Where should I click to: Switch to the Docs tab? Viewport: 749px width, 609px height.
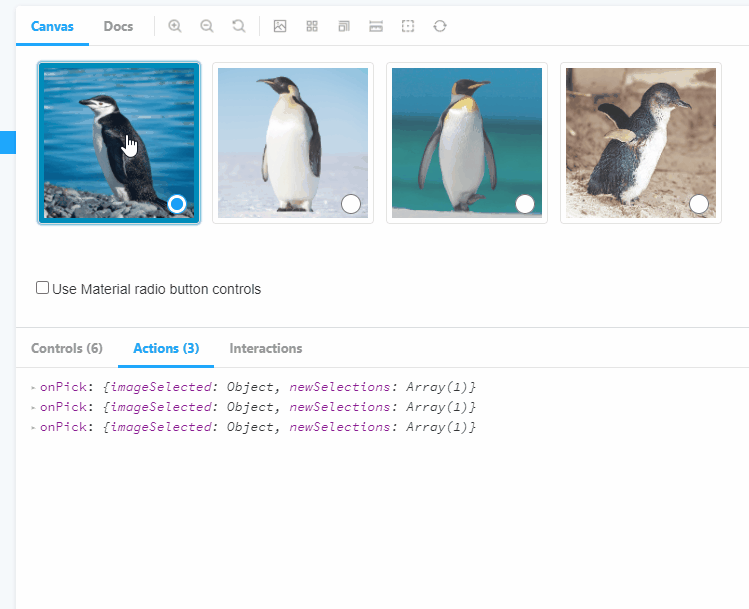(118, 26)
